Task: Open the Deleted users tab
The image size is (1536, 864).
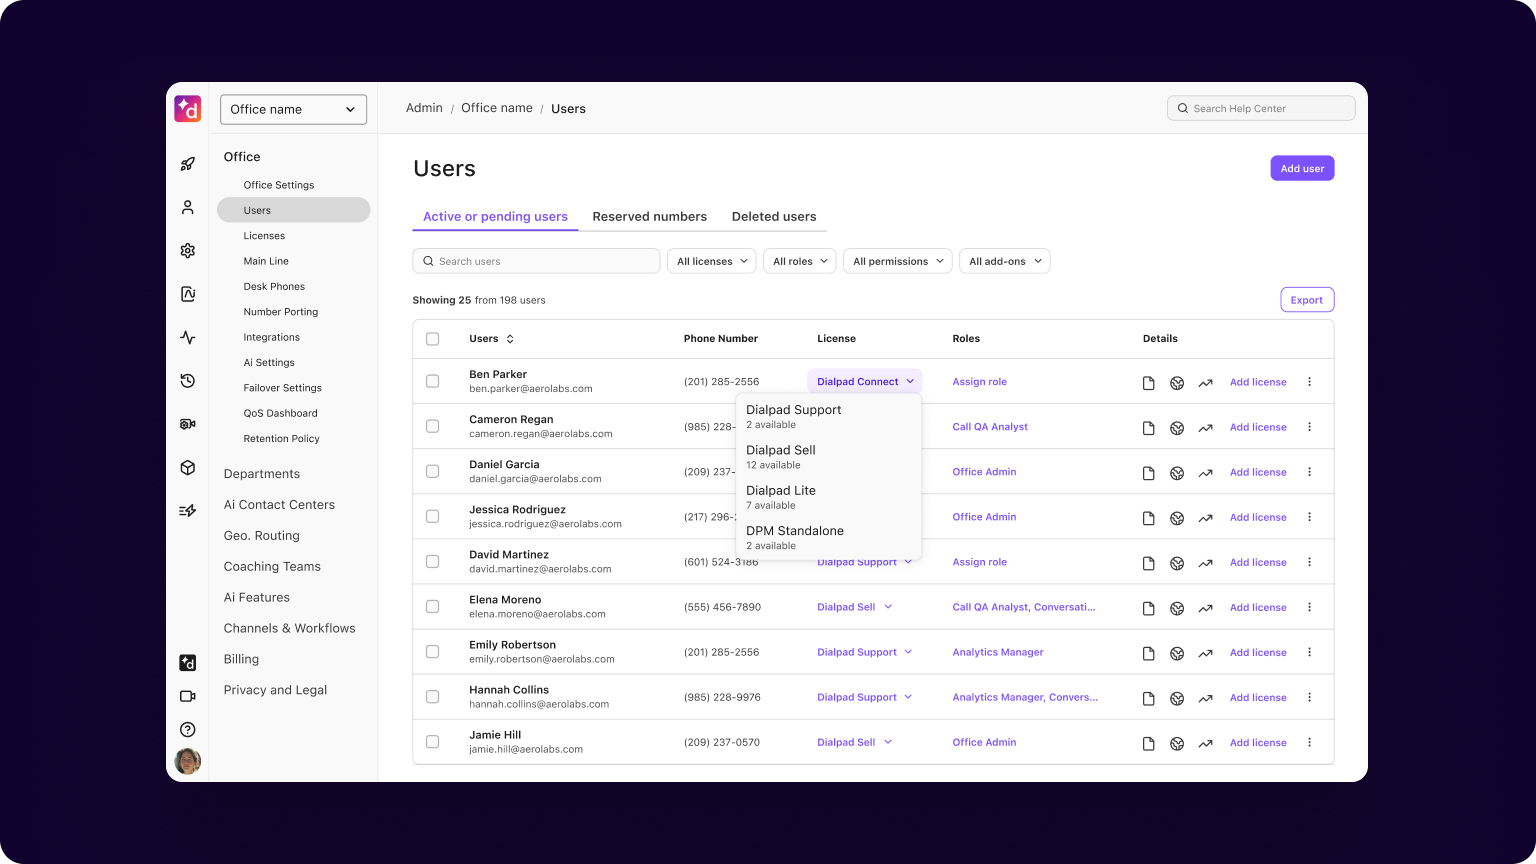Action: tap(773, 216)
